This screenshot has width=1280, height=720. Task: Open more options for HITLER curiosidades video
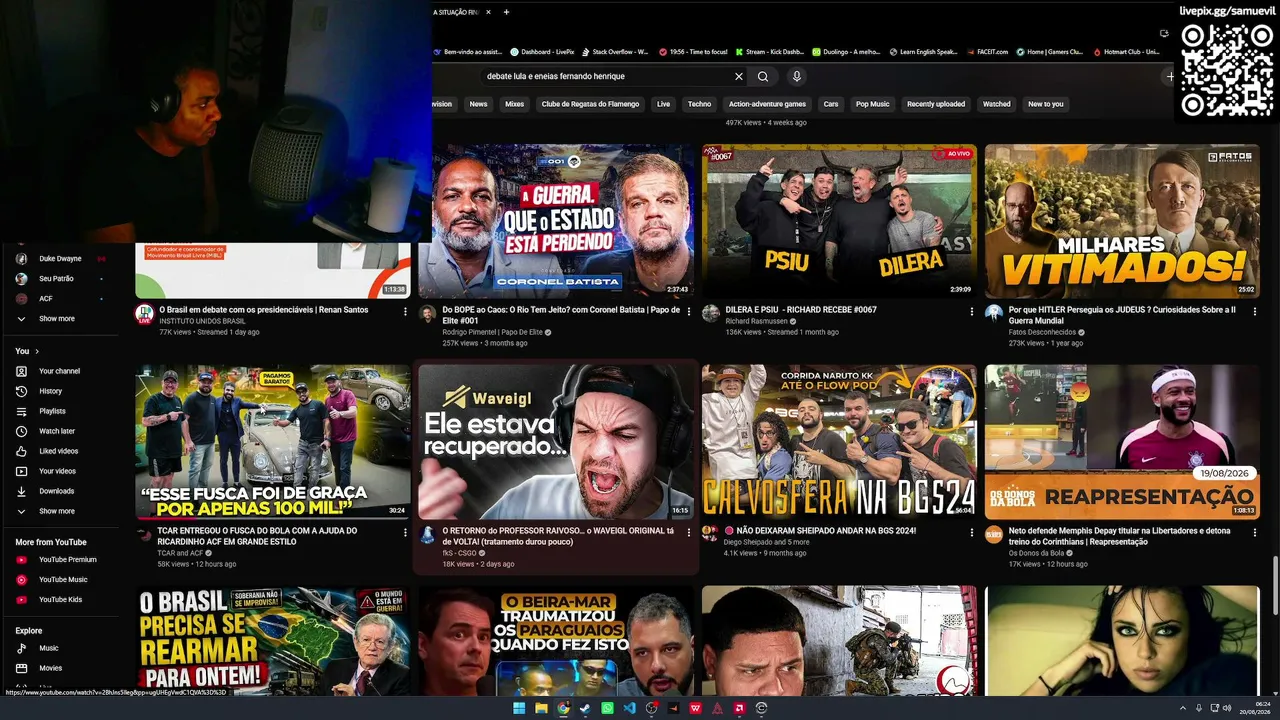tap(1255, 312)
